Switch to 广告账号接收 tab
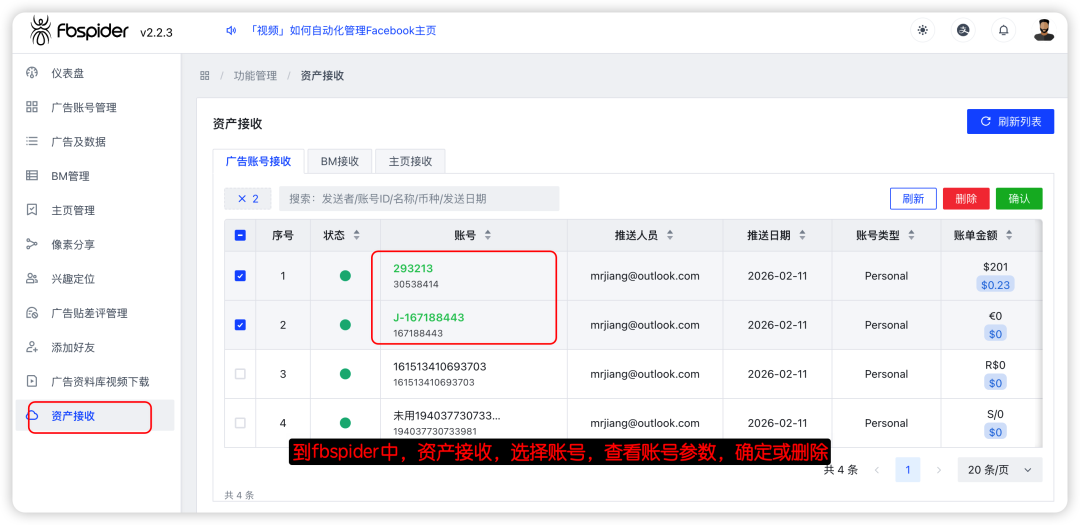The image size is (1080, 525). pyautogui.click(x=258, y=161)
